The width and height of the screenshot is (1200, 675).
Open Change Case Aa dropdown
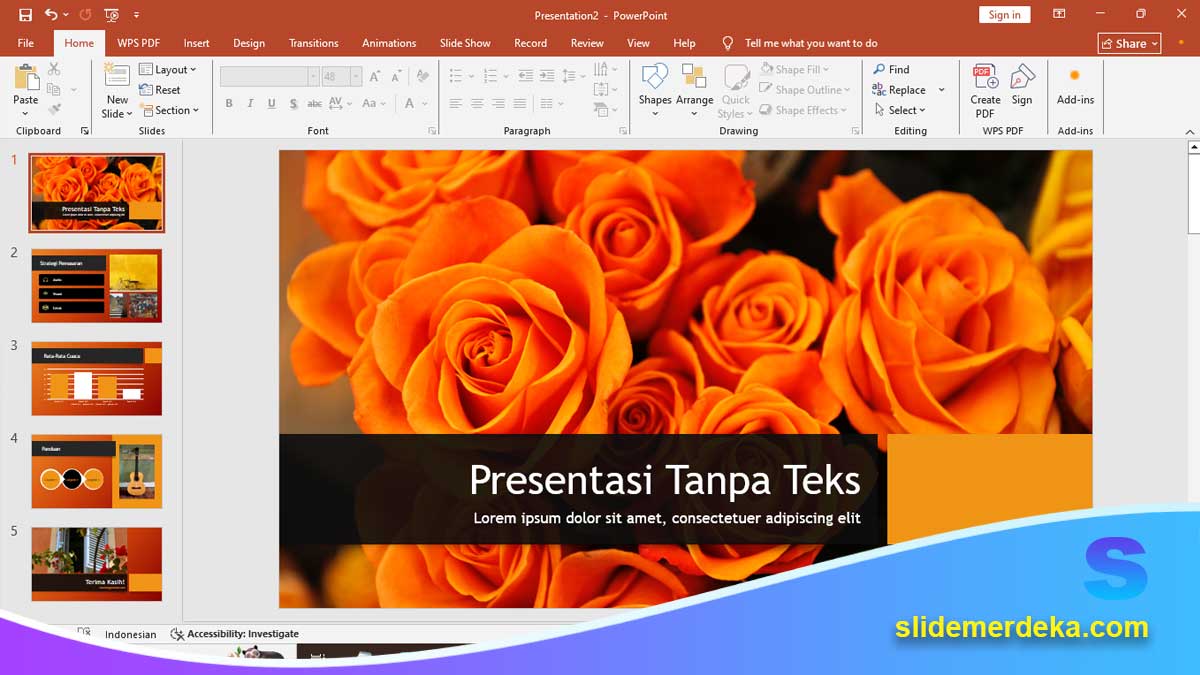point(373,103)
